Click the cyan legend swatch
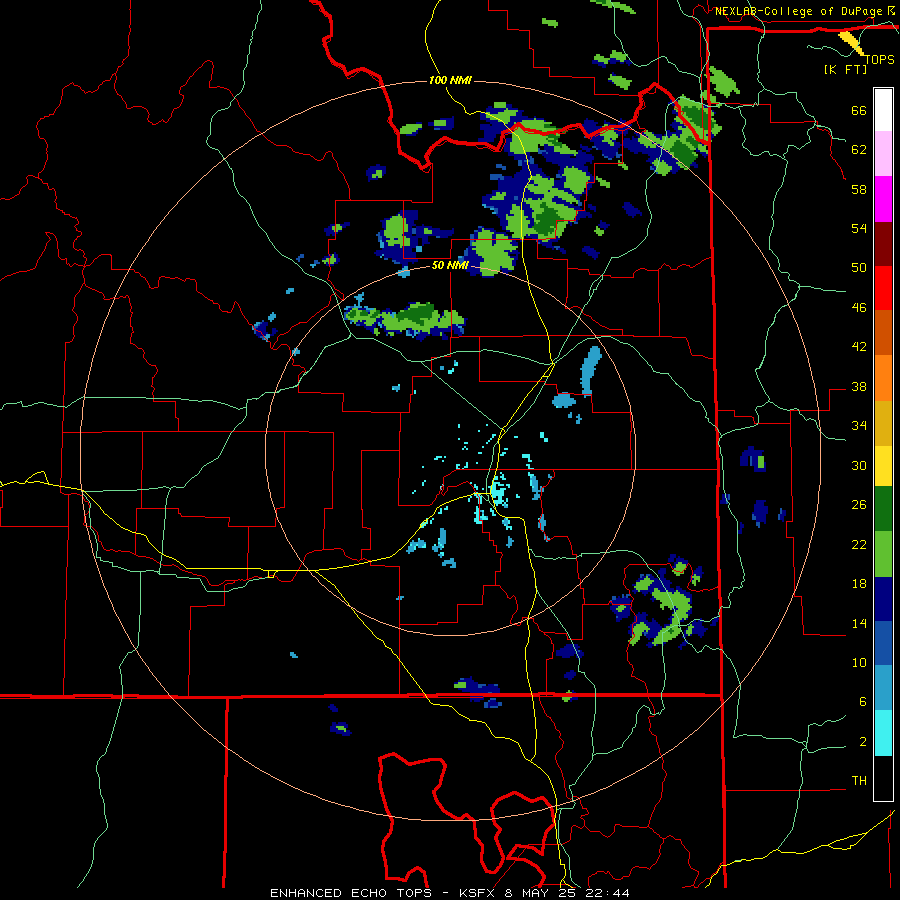This screenshot has width=900, height=900. (883, 733)
